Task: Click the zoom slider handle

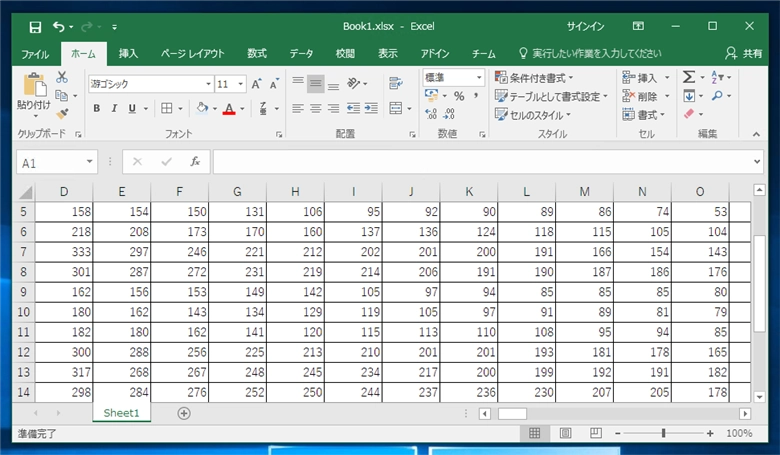Action: pyautogui.click(x=663, y=434)
